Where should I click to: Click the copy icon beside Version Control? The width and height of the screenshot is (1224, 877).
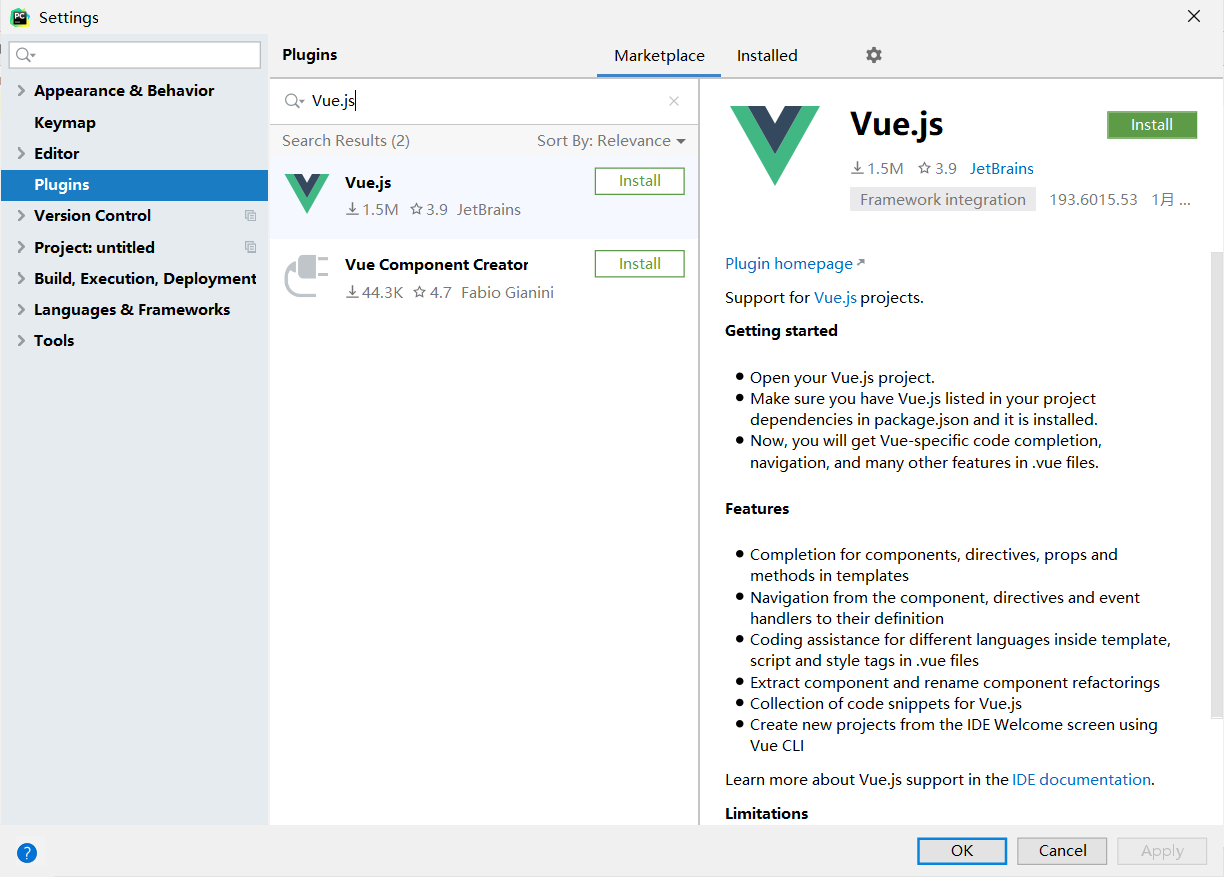pos(250,216)
